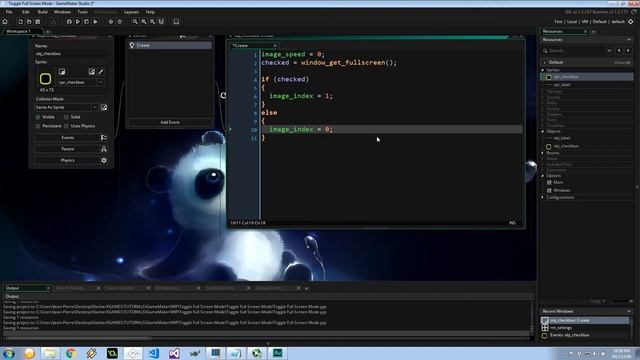Open the help toolbar icon
Screen dimensions: 640x360
coord(120,22)
